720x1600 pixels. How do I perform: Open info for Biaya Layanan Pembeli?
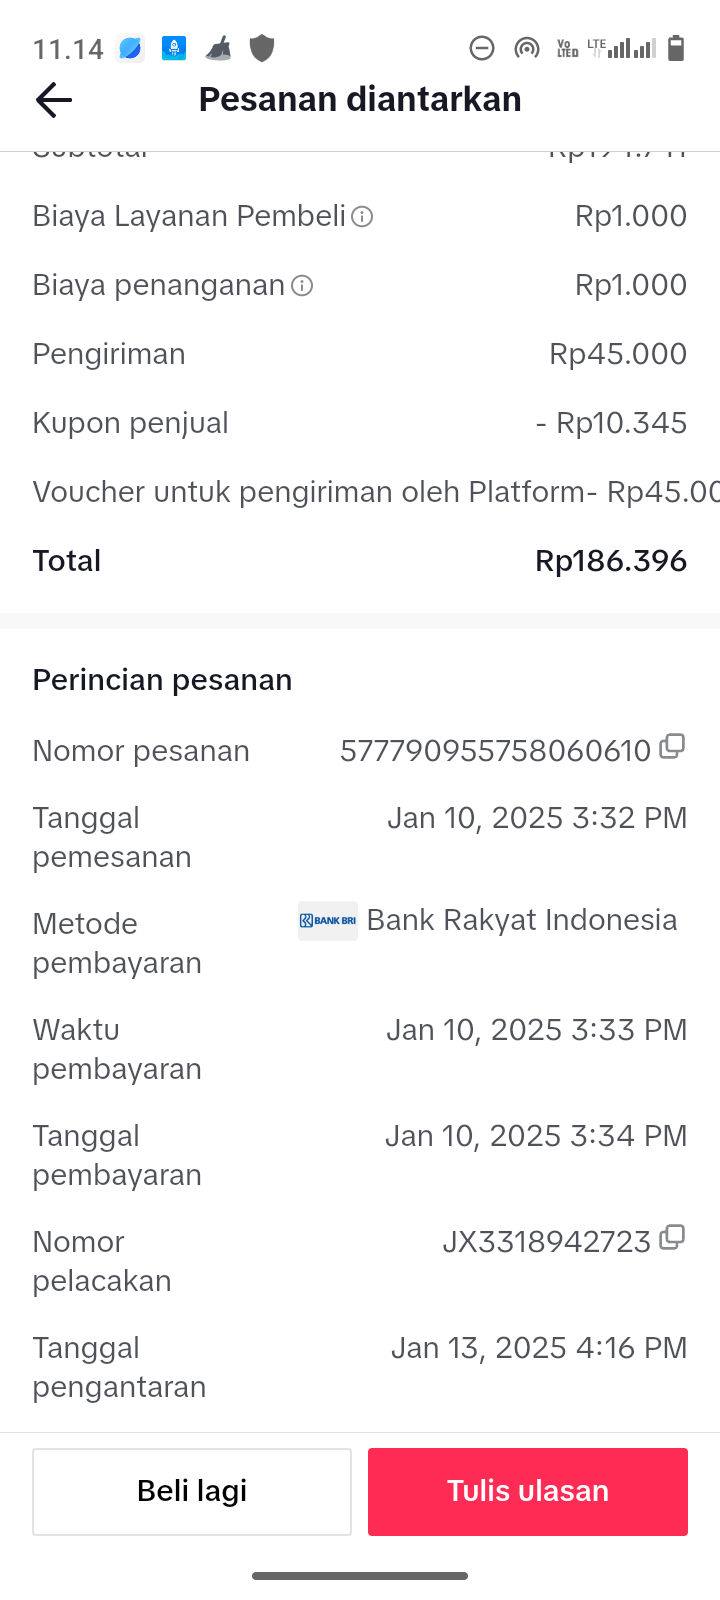click(x=363, y=216)
